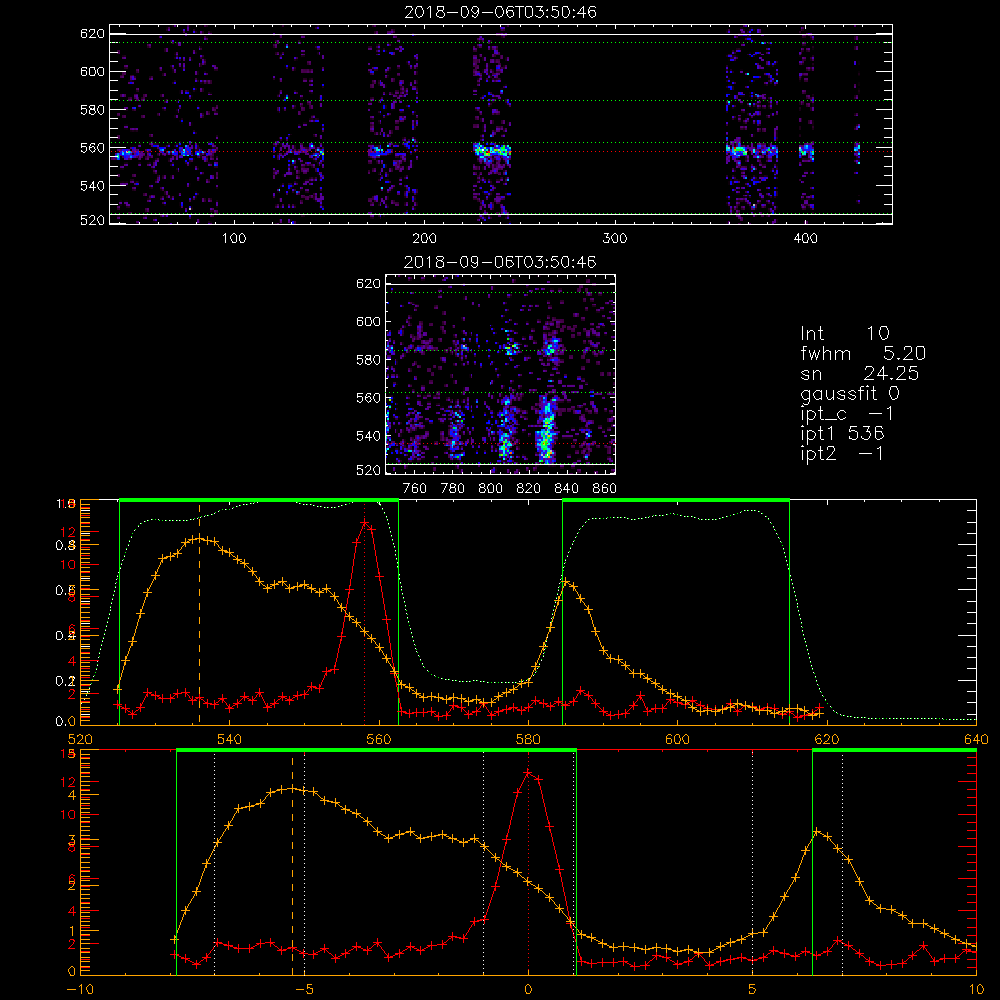Click second orange peak near 585 in upper profile plot
Image resolution: width=1000 pixels, height=1000 pixels.
pos(566,581)
